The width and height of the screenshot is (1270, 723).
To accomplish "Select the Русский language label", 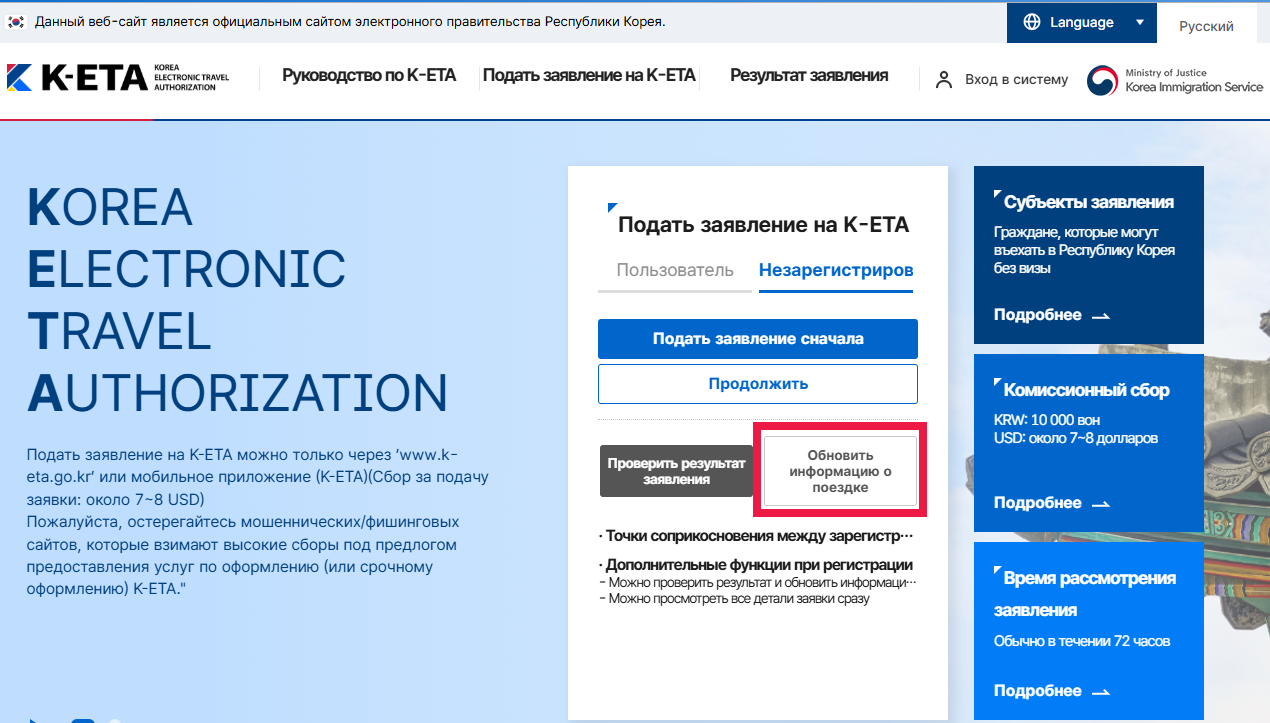I will click(x=1206, y=26).
